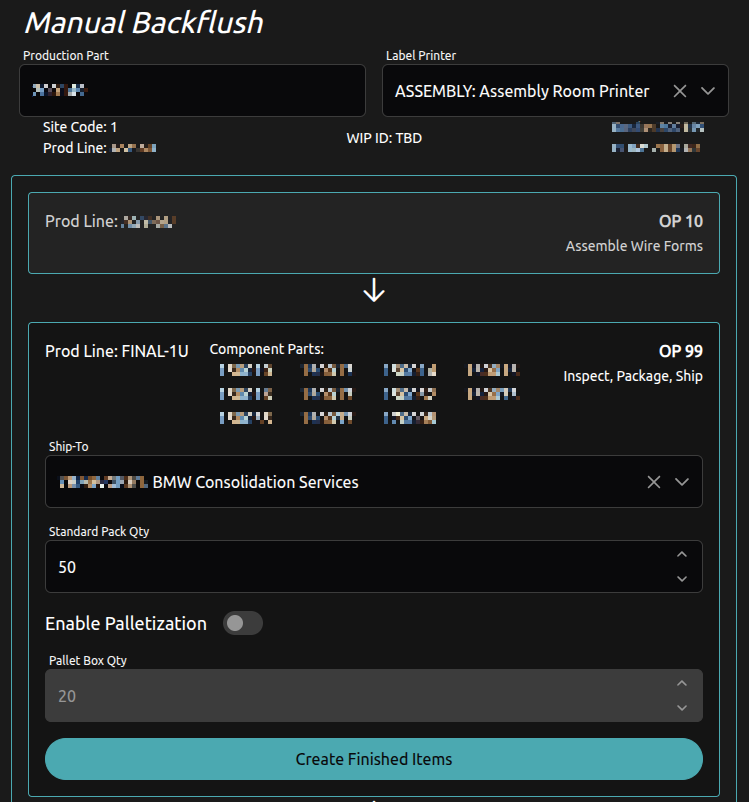Click the OP 99 heading
The image size is (749, 802).
(680, 351)
